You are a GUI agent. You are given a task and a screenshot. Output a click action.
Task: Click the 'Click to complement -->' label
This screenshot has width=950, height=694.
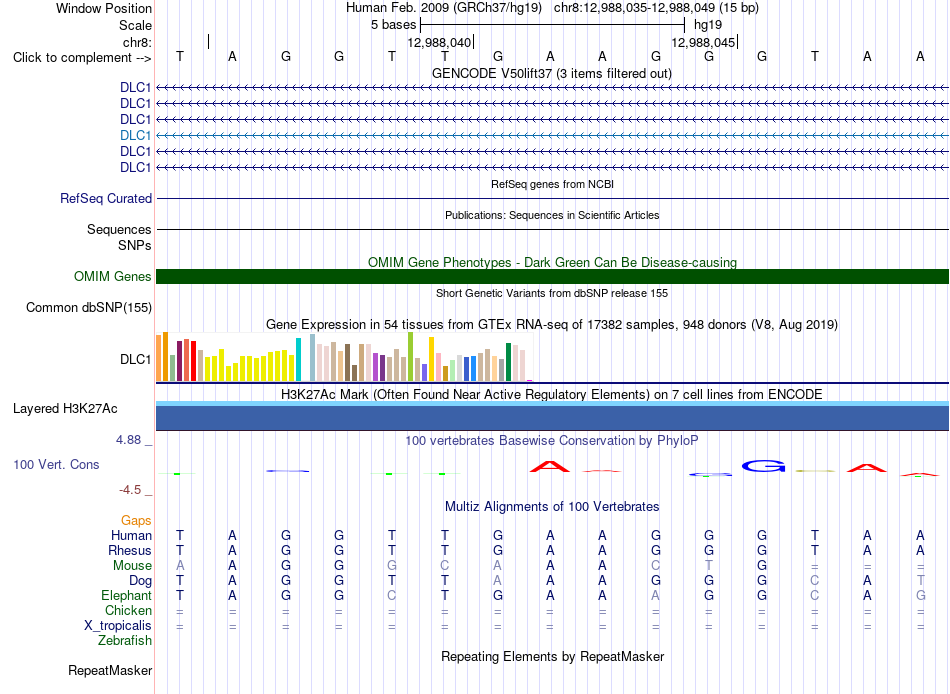[82, 58]
